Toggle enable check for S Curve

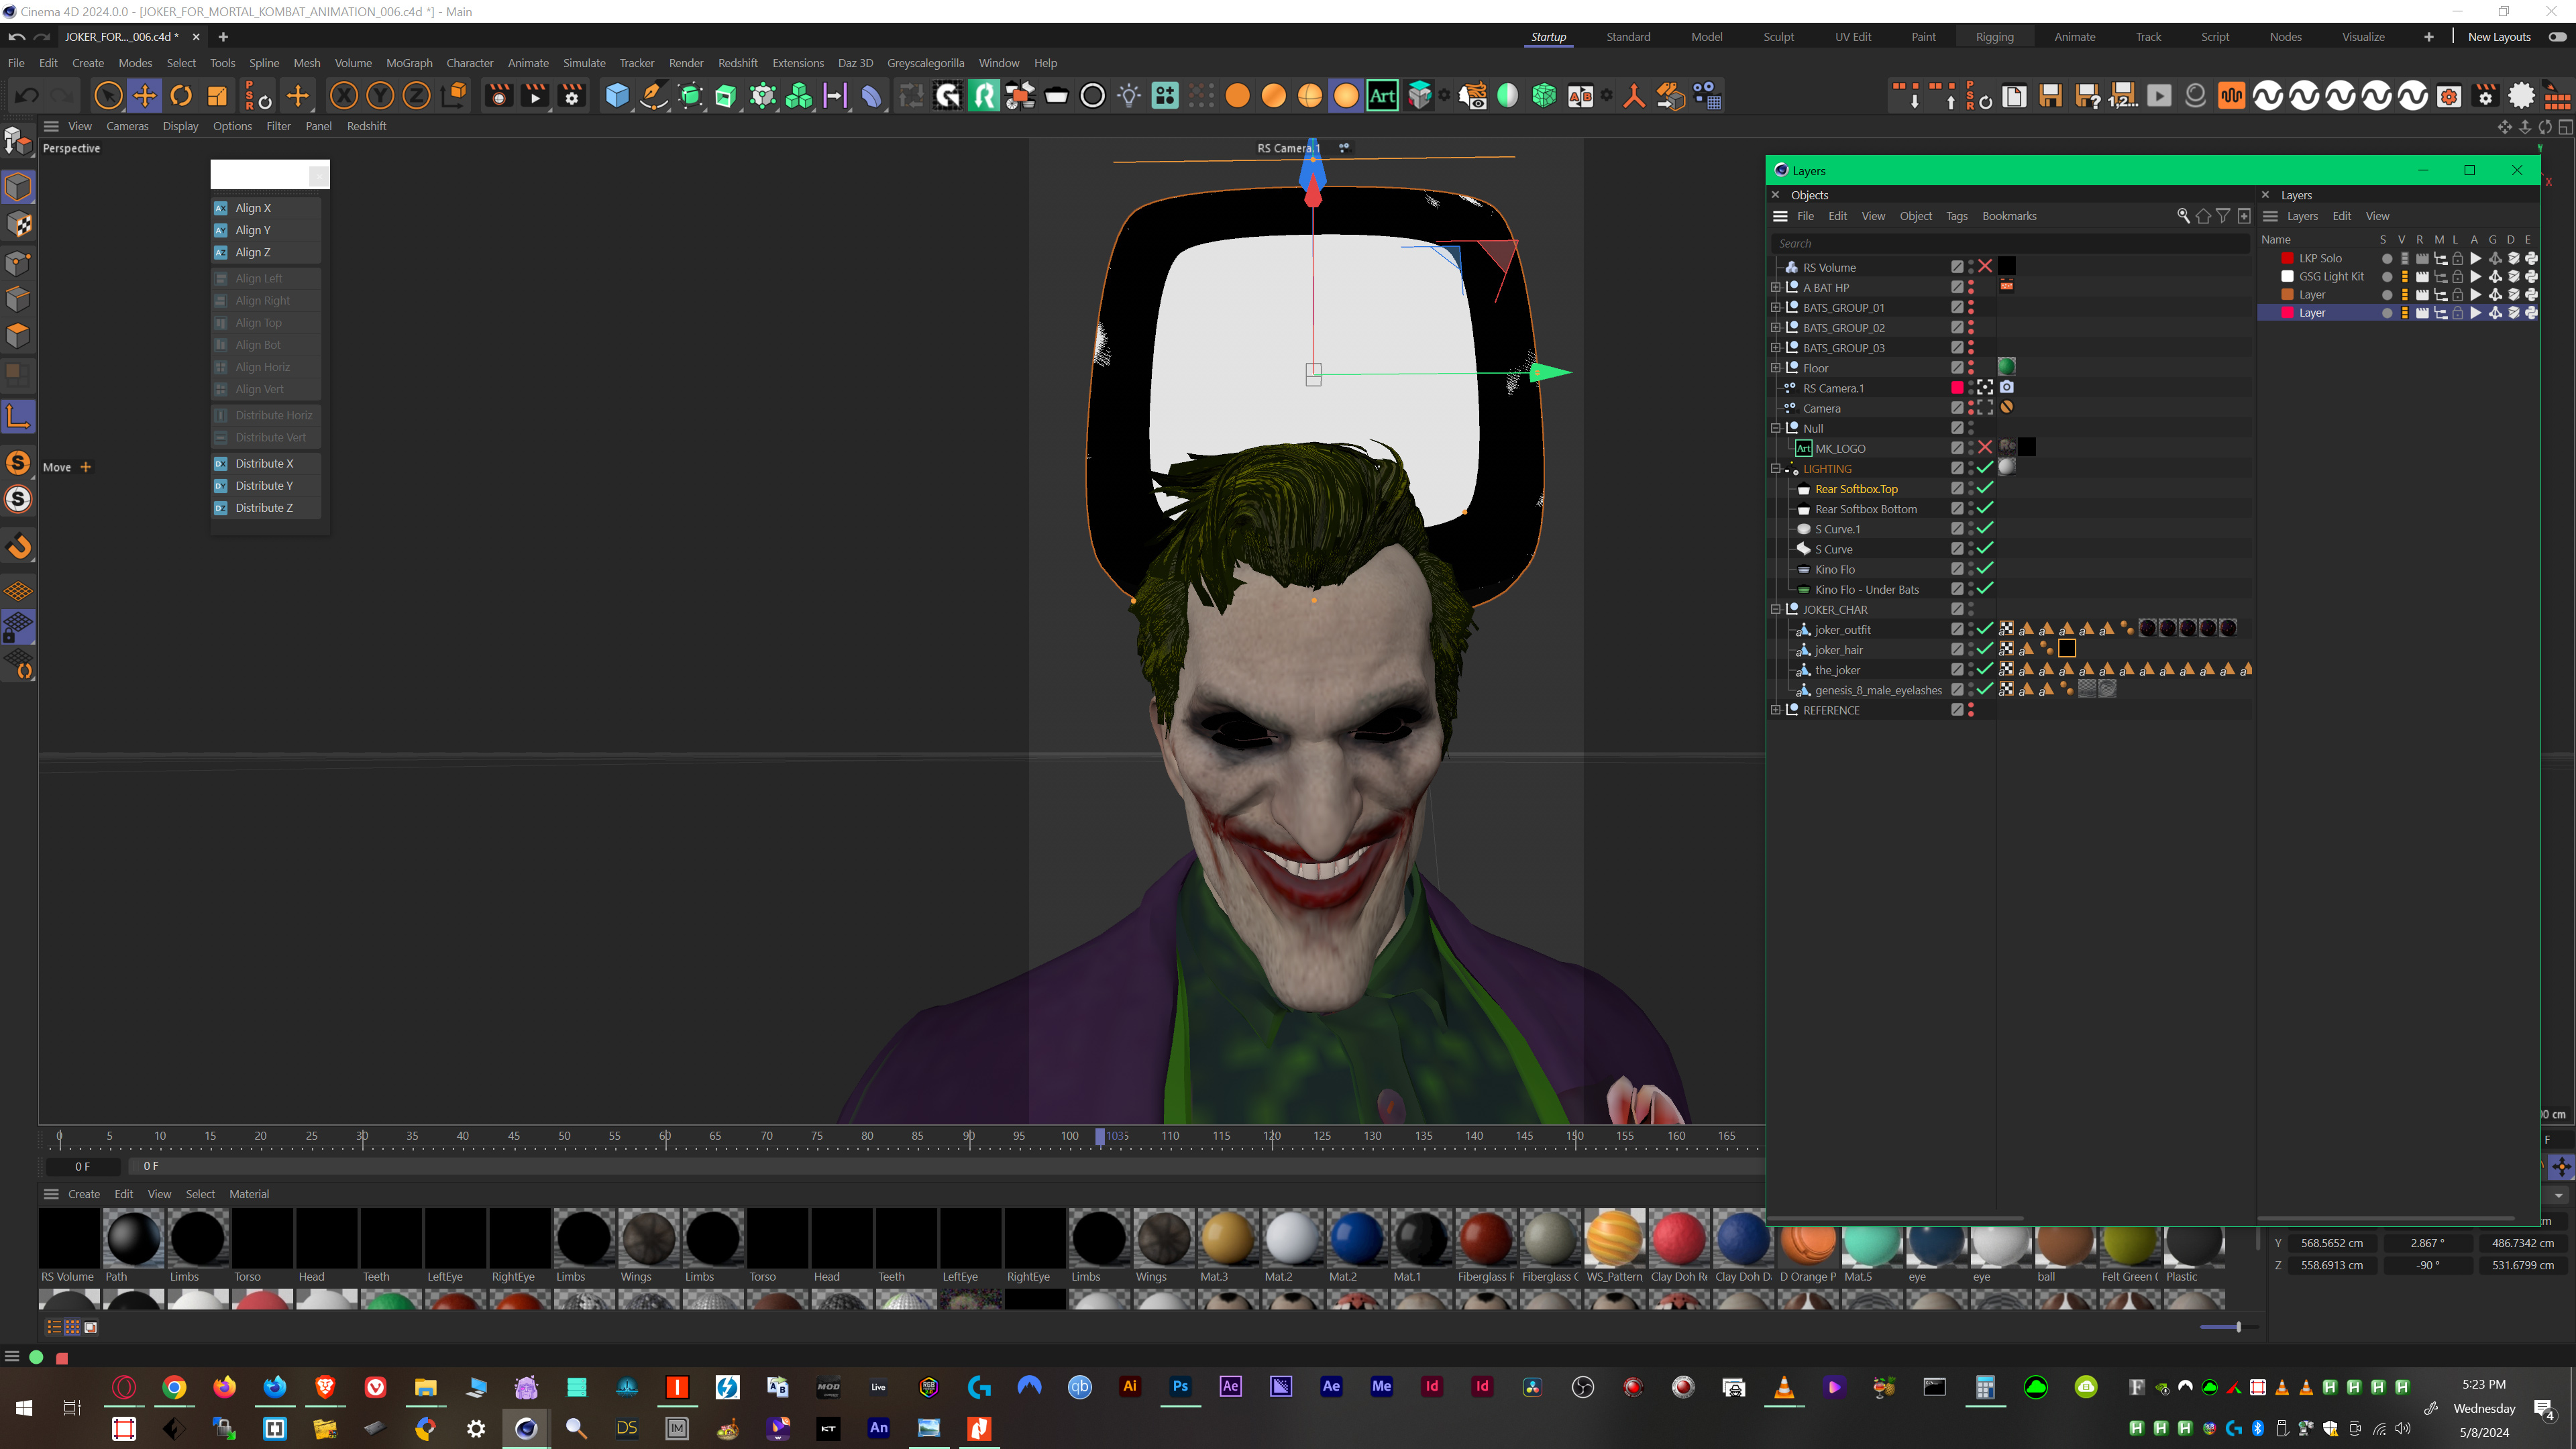[1985, 548]
